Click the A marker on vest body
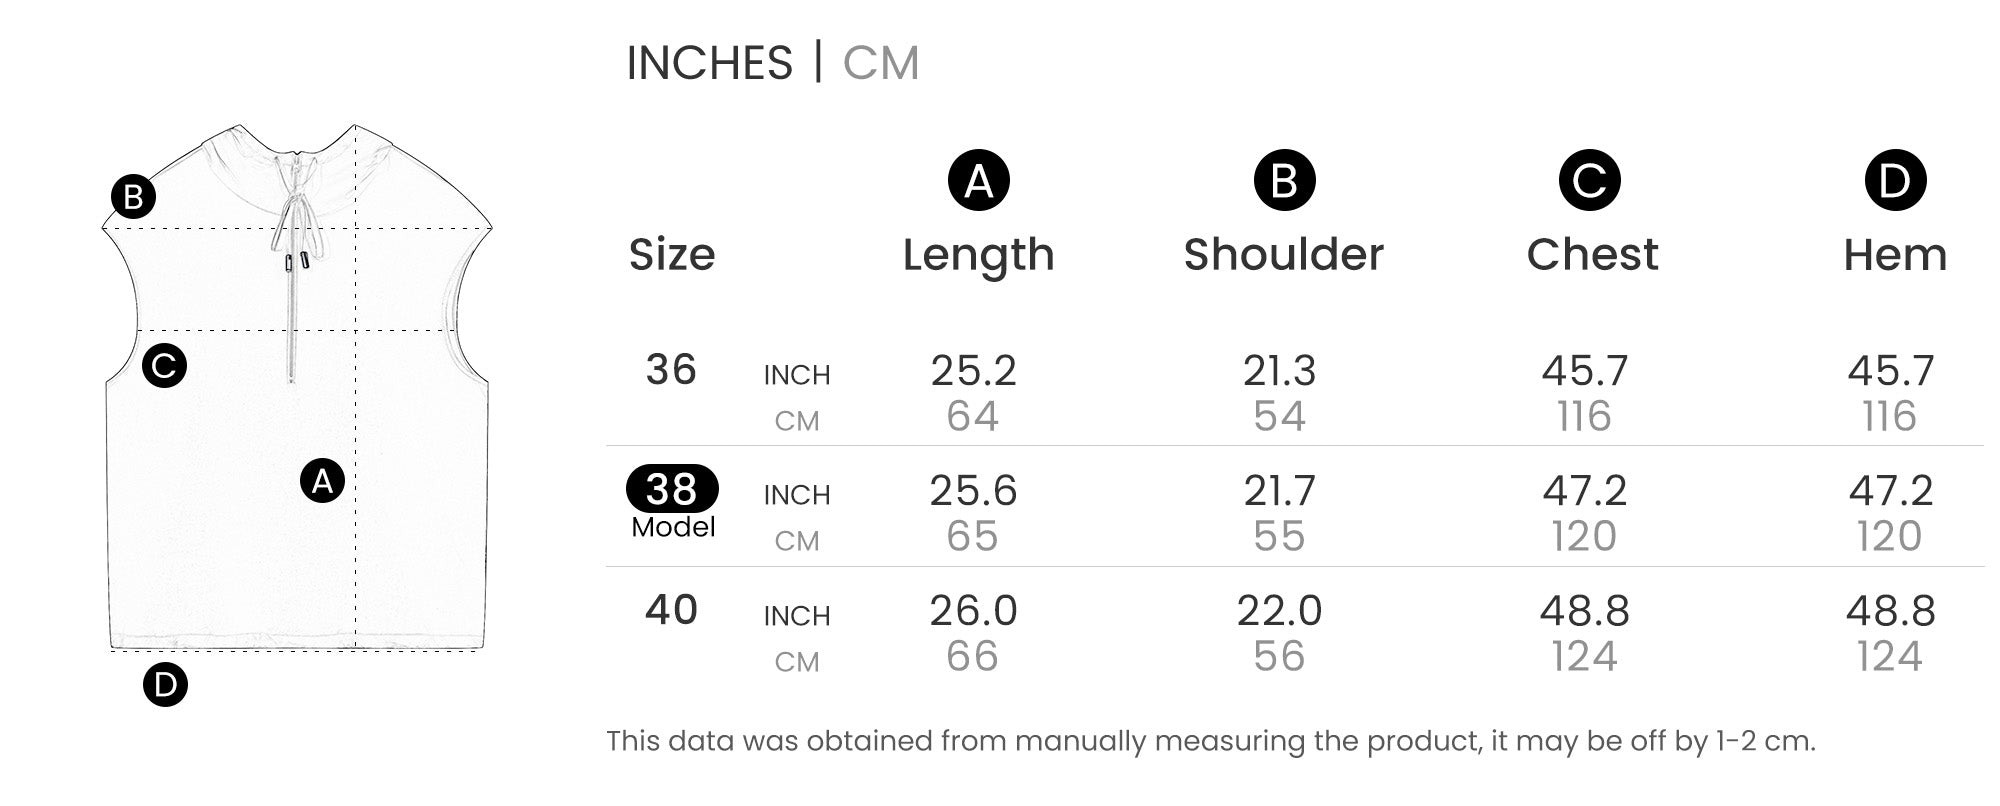The image size is (2000, 806). tap(322, 481)
